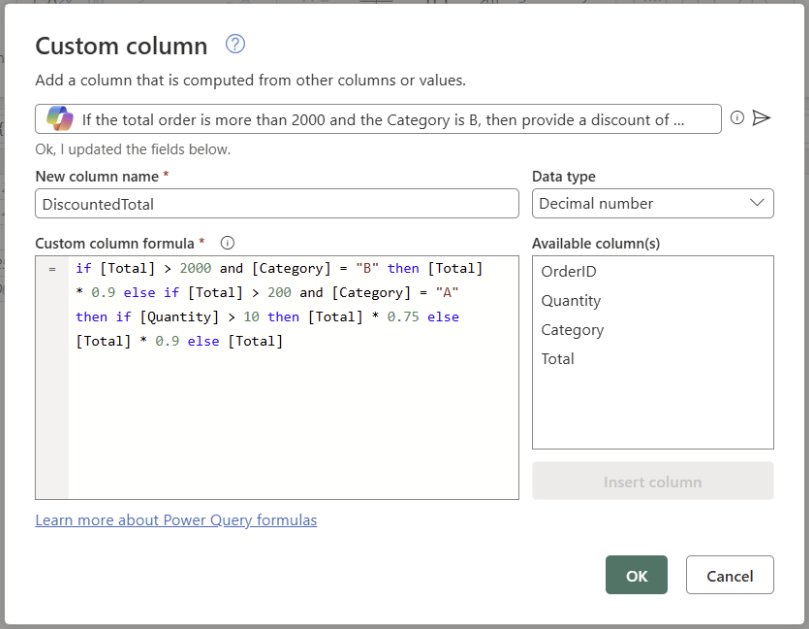Click the info icon beside the Copilot prompt
809x629 pixels.
[x=737, y=118]
